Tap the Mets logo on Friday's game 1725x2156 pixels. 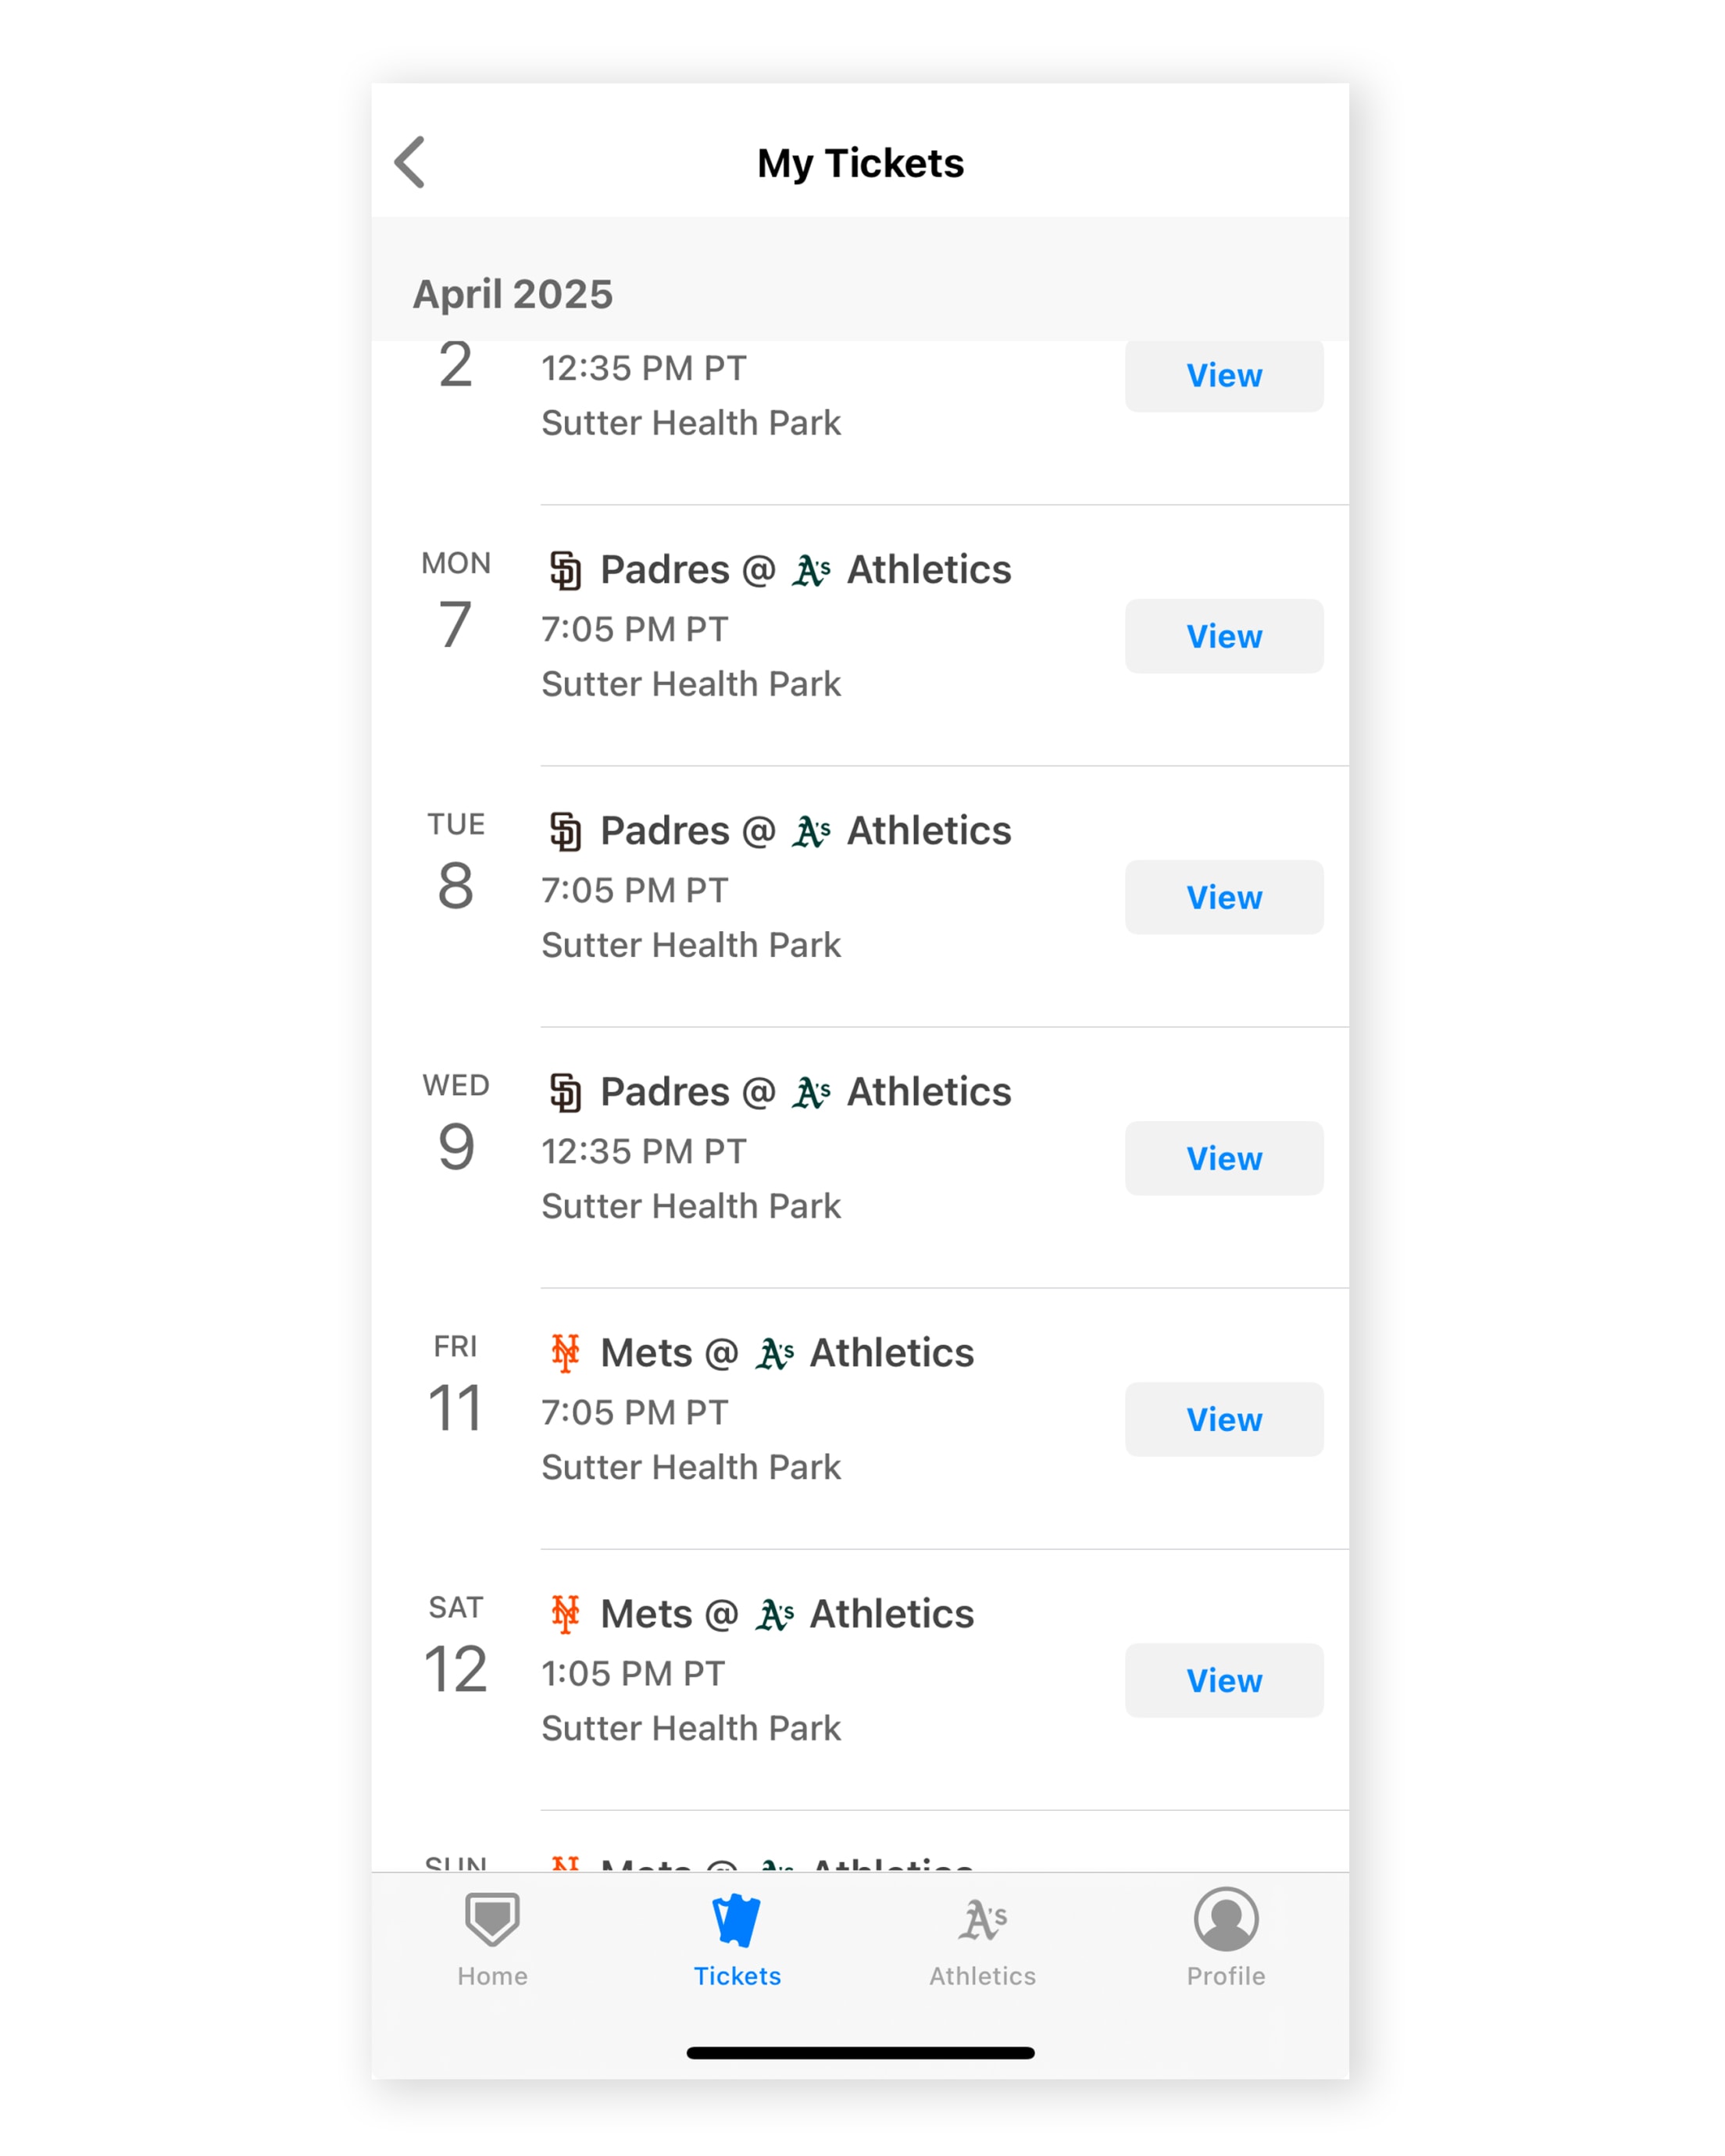[565, 1353]
